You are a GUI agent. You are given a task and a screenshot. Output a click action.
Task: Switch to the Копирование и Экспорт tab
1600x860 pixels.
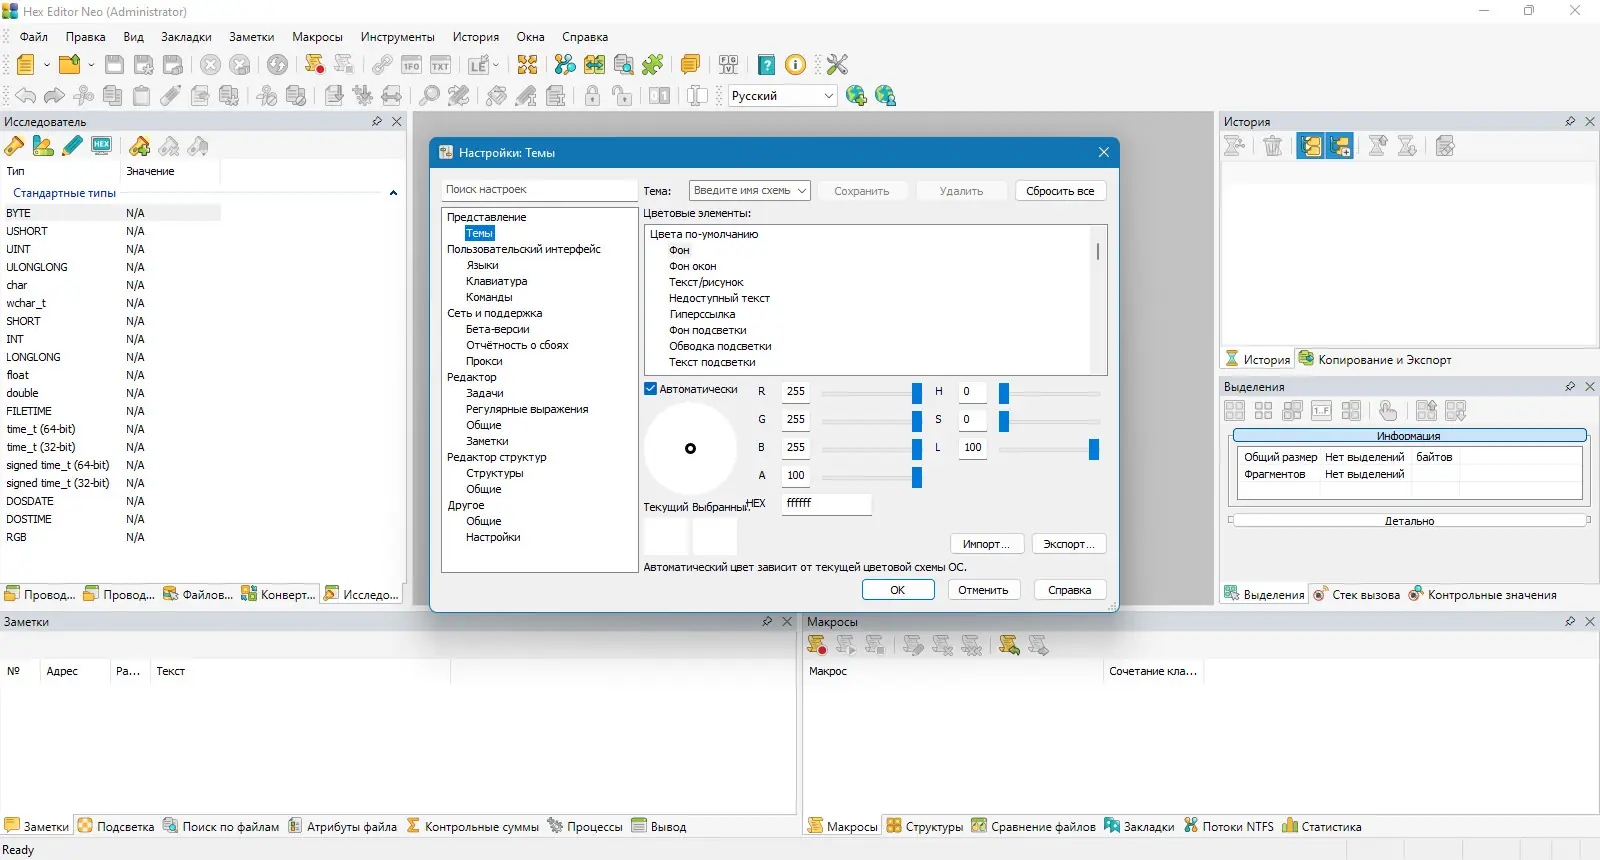coord(1375,359)
